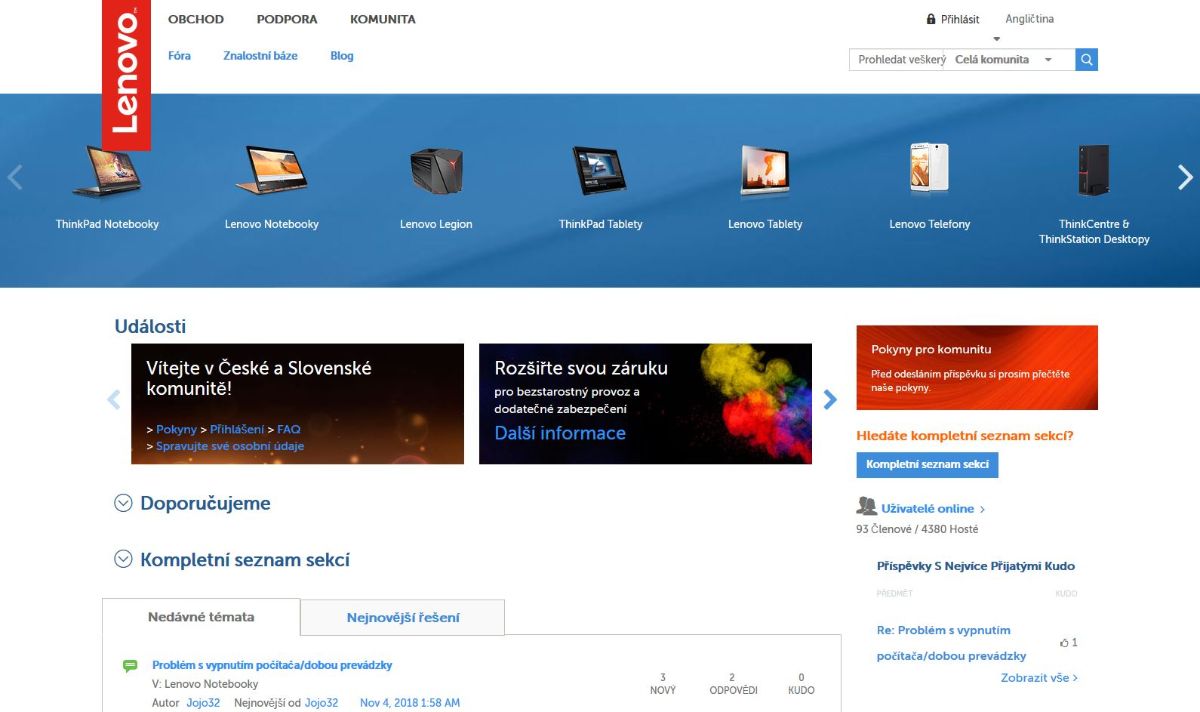Click the blue search magnifier button
Viewport: 1200px width, 712px height.
coord(1087,60)
